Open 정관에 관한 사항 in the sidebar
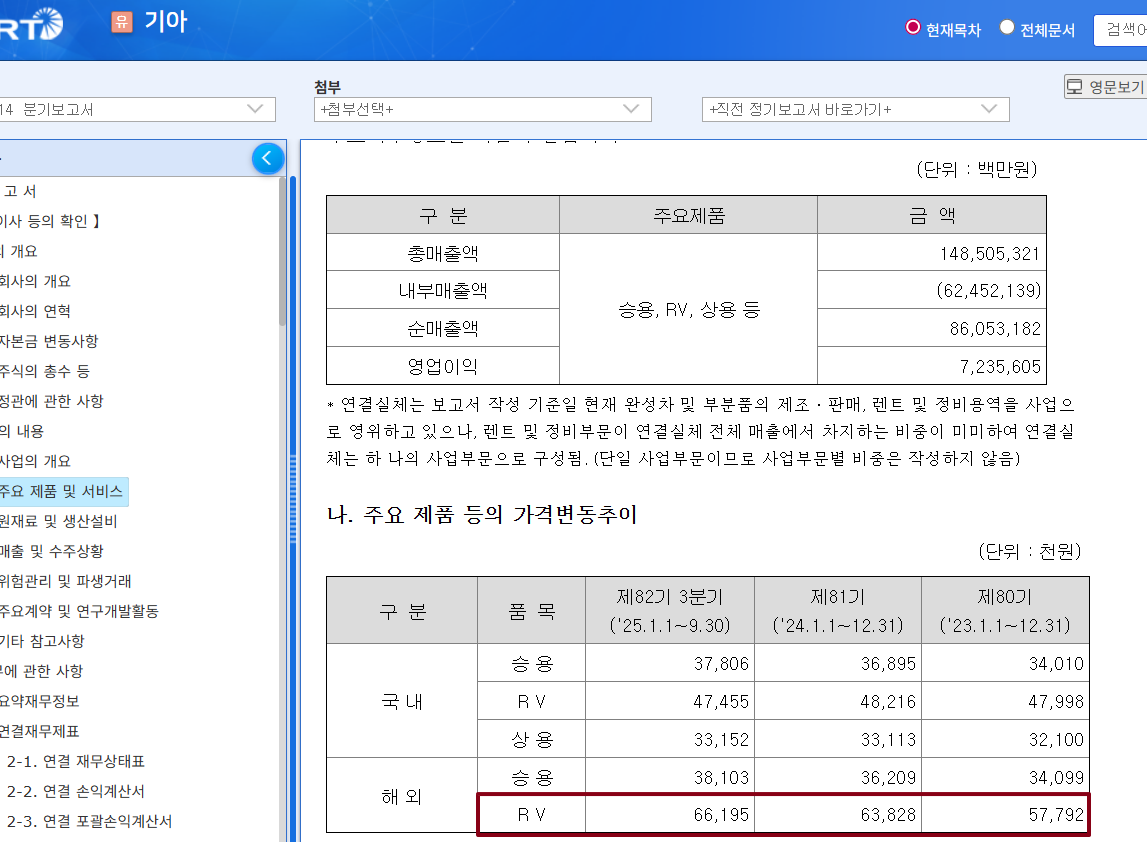1147x842 pixels. click(x=52, y=401)
